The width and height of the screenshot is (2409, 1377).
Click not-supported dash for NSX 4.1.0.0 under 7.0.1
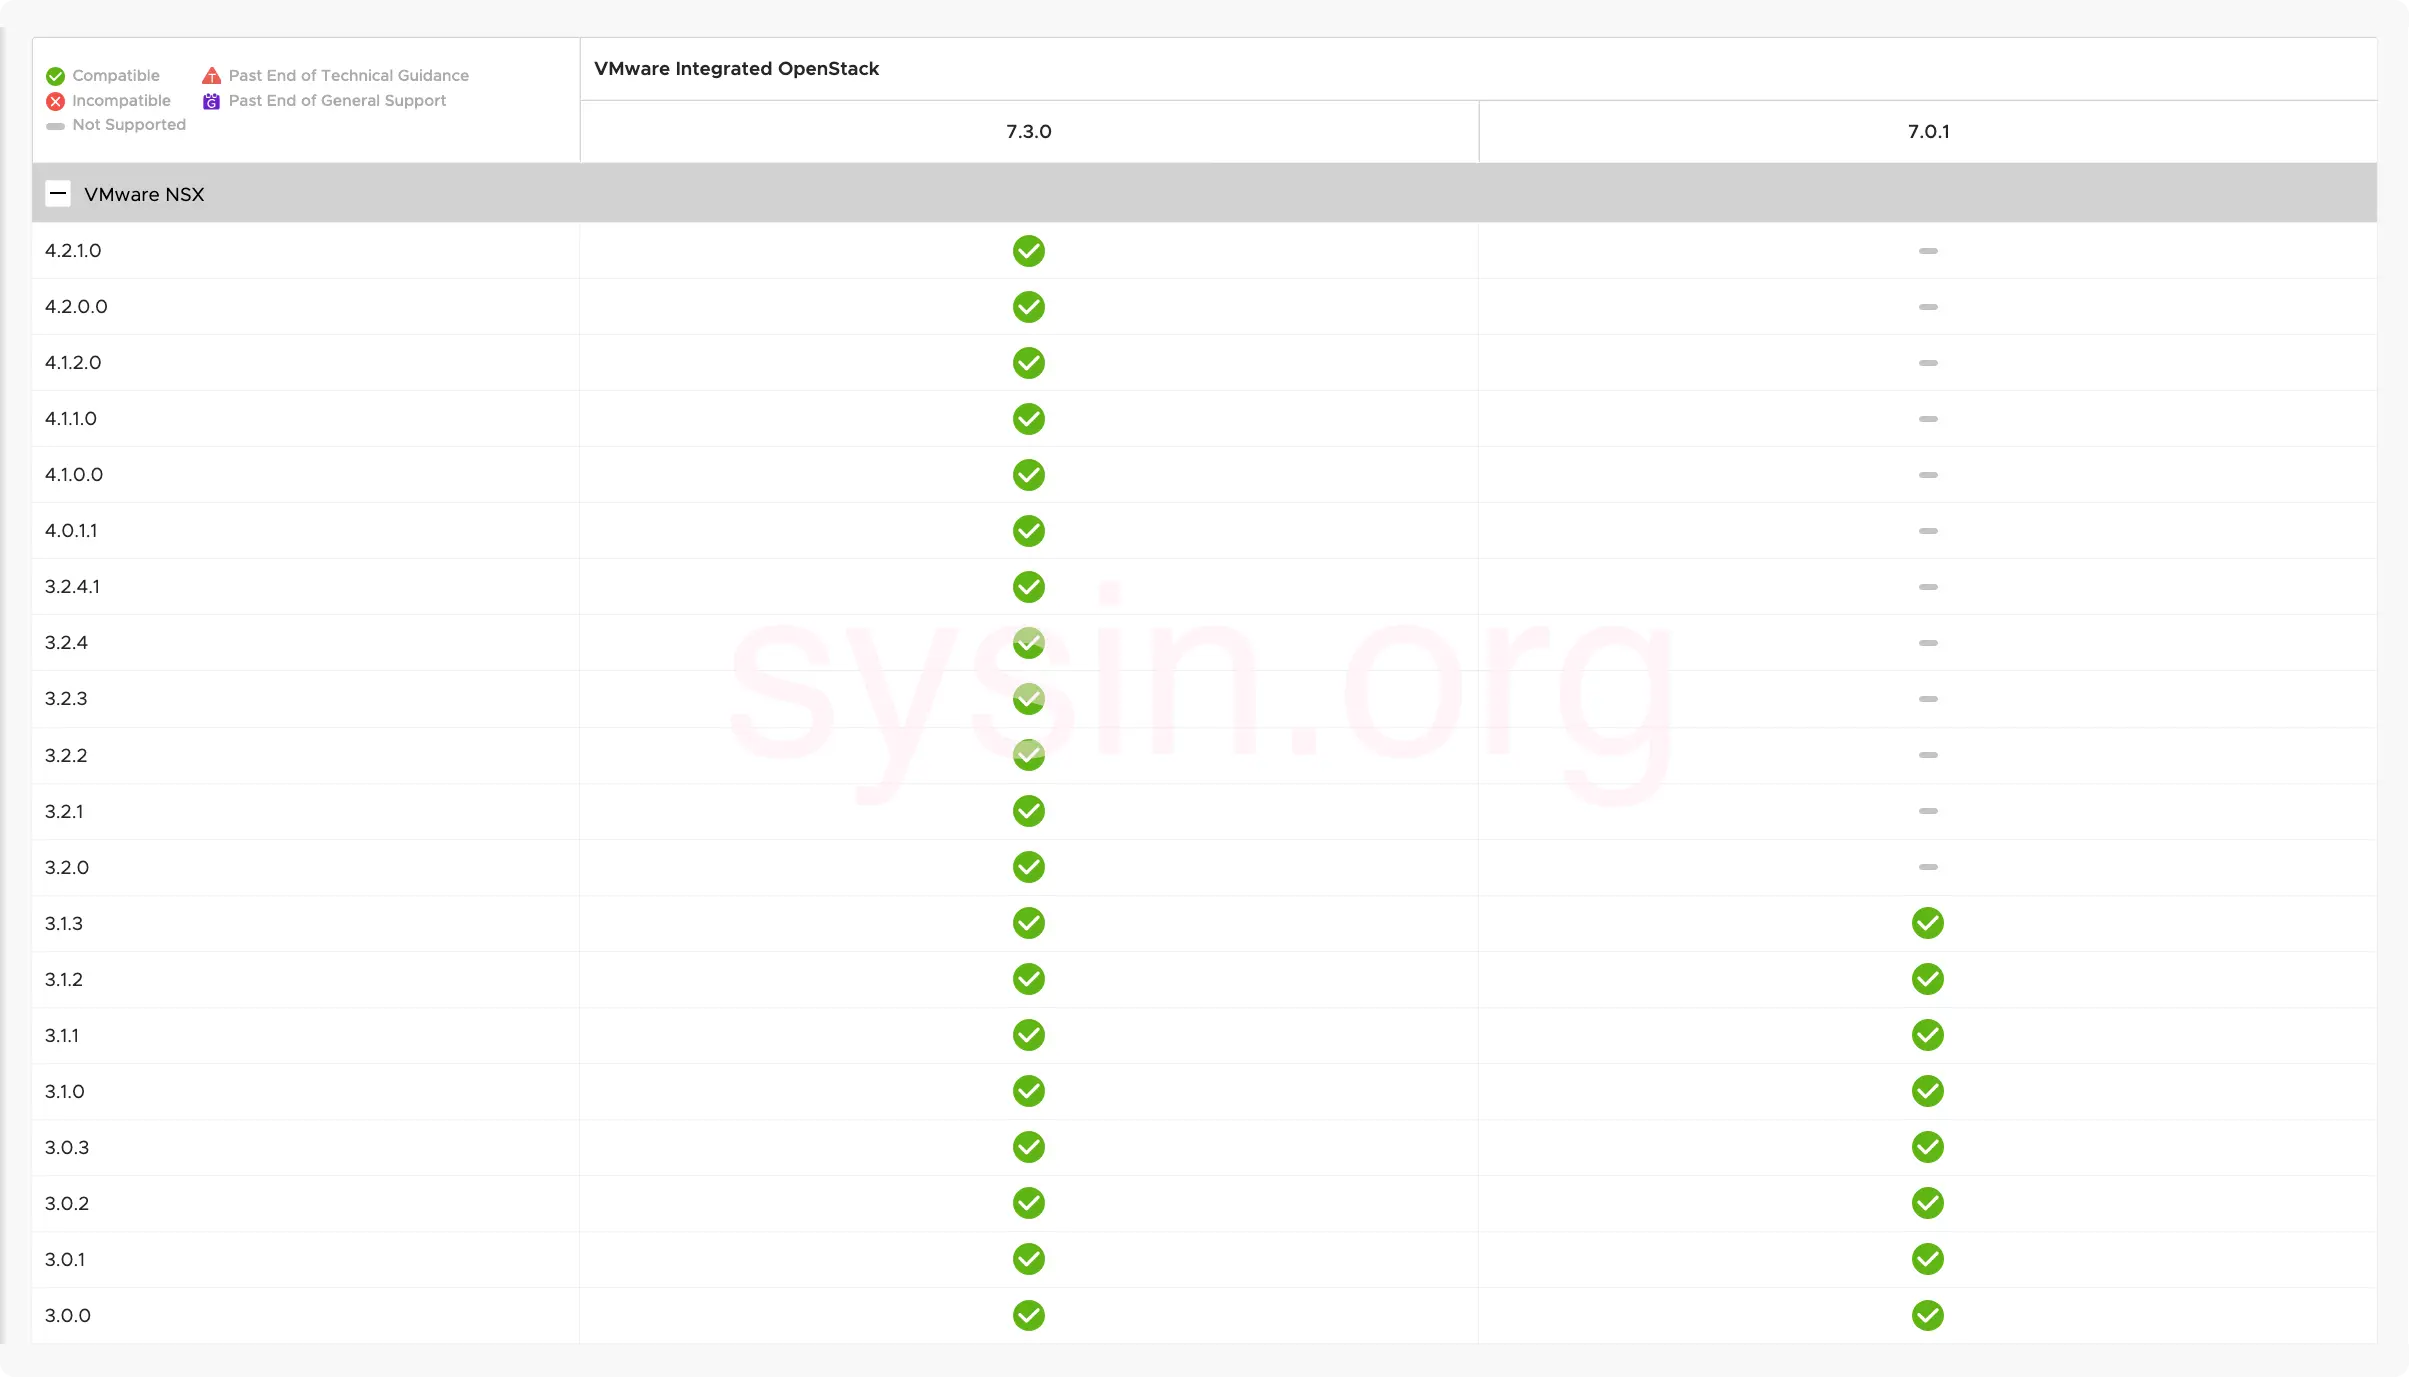pos(1928,475)
